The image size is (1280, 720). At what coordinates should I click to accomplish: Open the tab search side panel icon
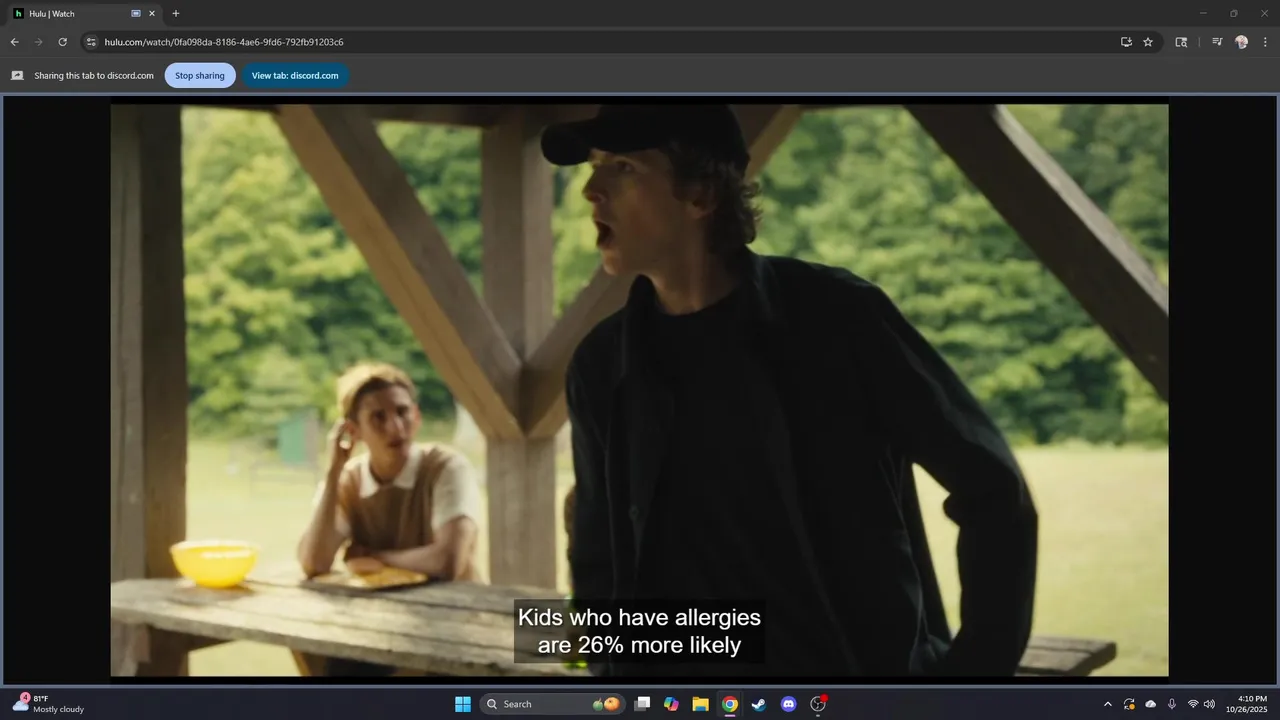point(1181,42)
